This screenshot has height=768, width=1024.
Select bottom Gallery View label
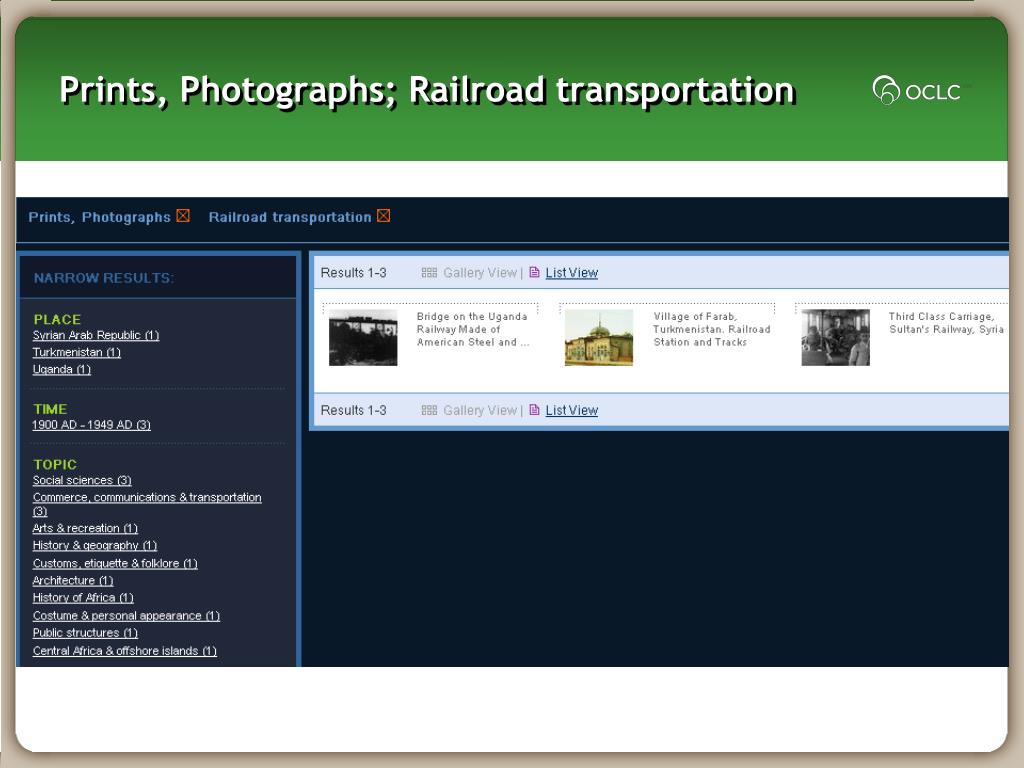pos(480,411)
